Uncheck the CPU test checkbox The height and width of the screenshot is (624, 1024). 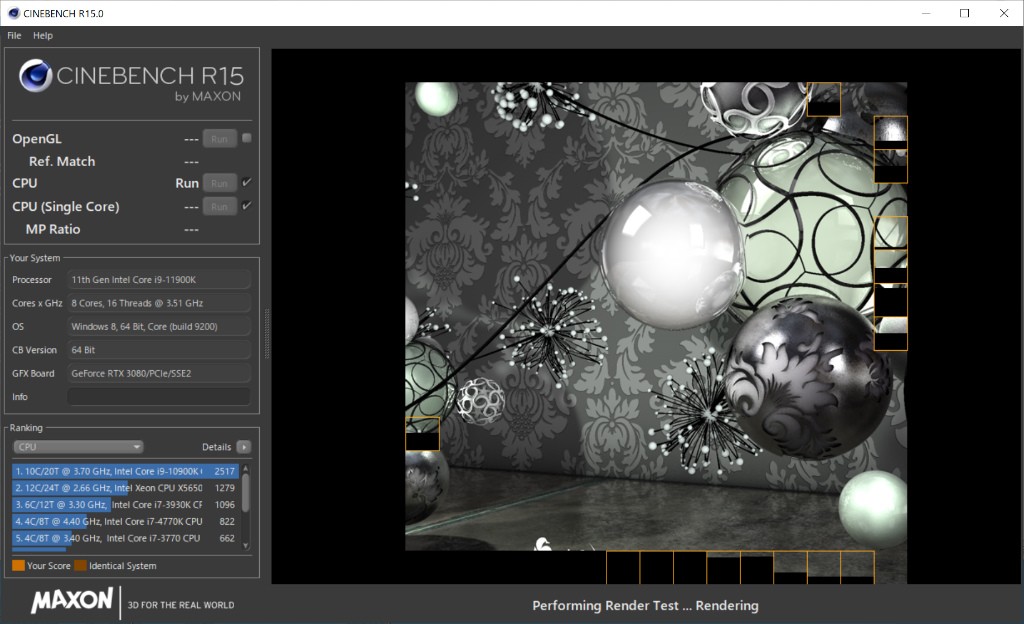(x=247, y=182)
